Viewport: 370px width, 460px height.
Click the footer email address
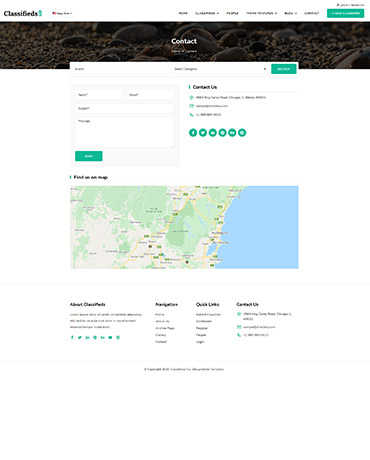pyautogui.click(x=259, y=327)
